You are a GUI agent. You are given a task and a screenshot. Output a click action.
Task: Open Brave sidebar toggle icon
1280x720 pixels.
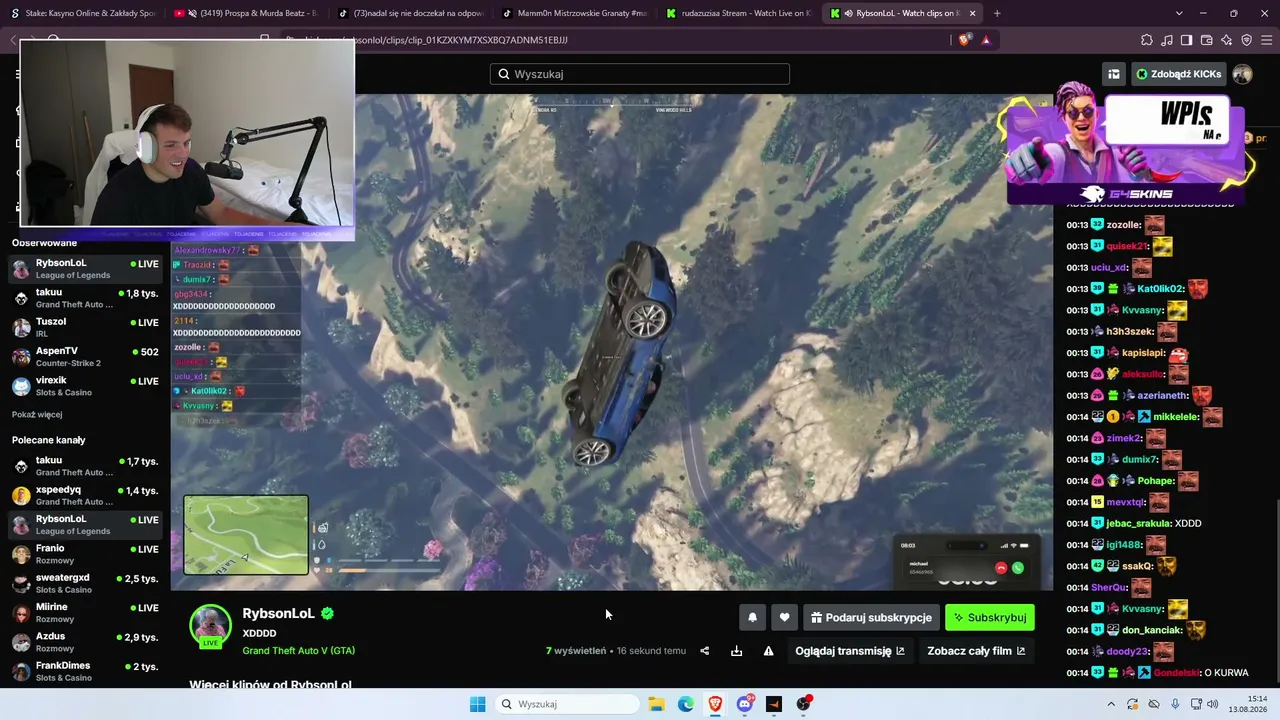click(x=1186, y=40)
